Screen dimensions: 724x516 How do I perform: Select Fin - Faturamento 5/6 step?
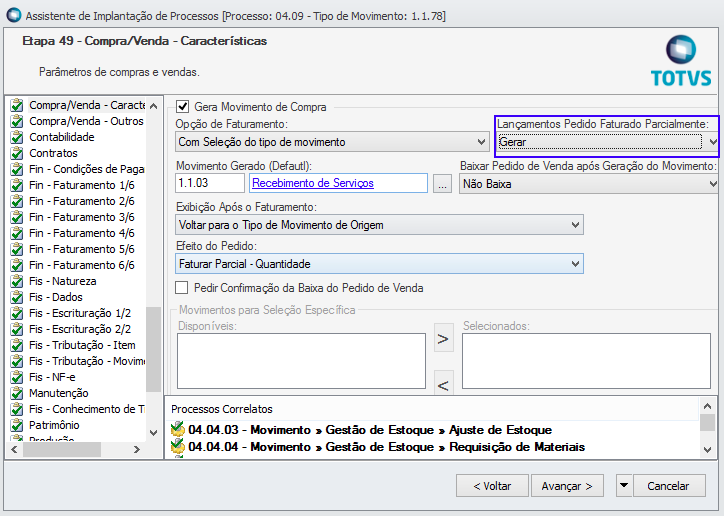(82, 249)
